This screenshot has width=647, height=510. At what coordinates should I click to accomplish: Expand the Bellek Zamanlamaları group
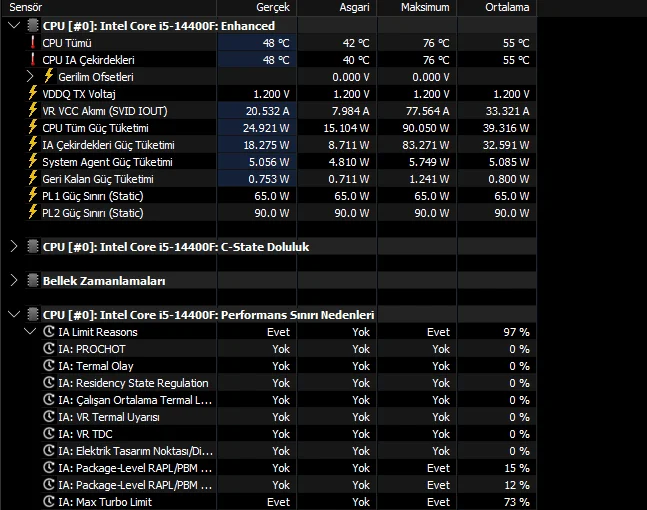[14, 281]
